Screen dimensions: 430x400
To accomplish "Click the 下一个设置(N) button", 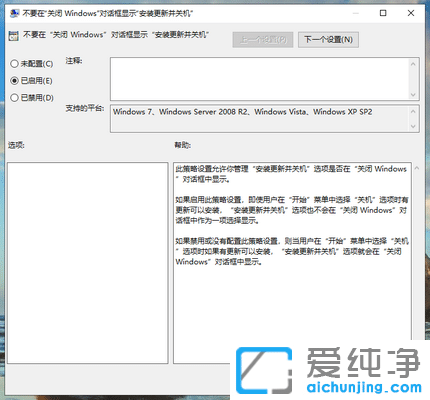I will point(328,40).
